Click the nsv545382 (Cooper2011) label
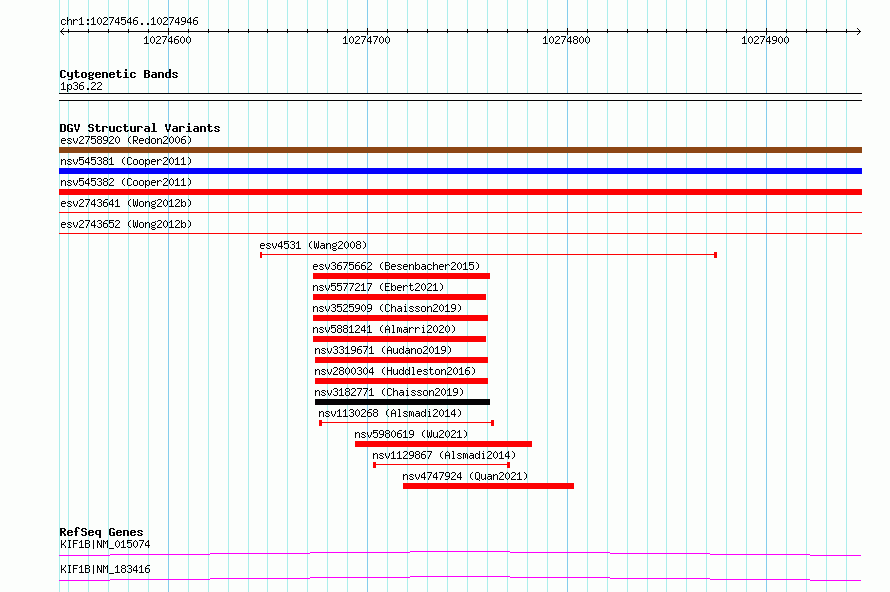This screenshot has width=890, height=592. (x=126, y=182)
